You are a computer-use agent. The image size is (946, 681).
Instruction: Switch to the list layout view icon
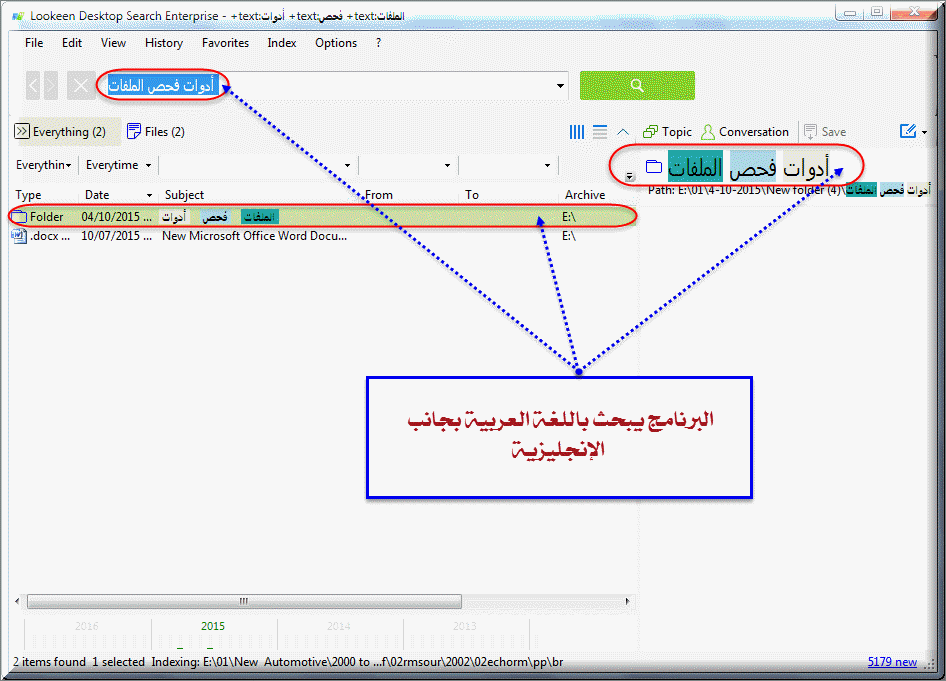tap(600, 131)
